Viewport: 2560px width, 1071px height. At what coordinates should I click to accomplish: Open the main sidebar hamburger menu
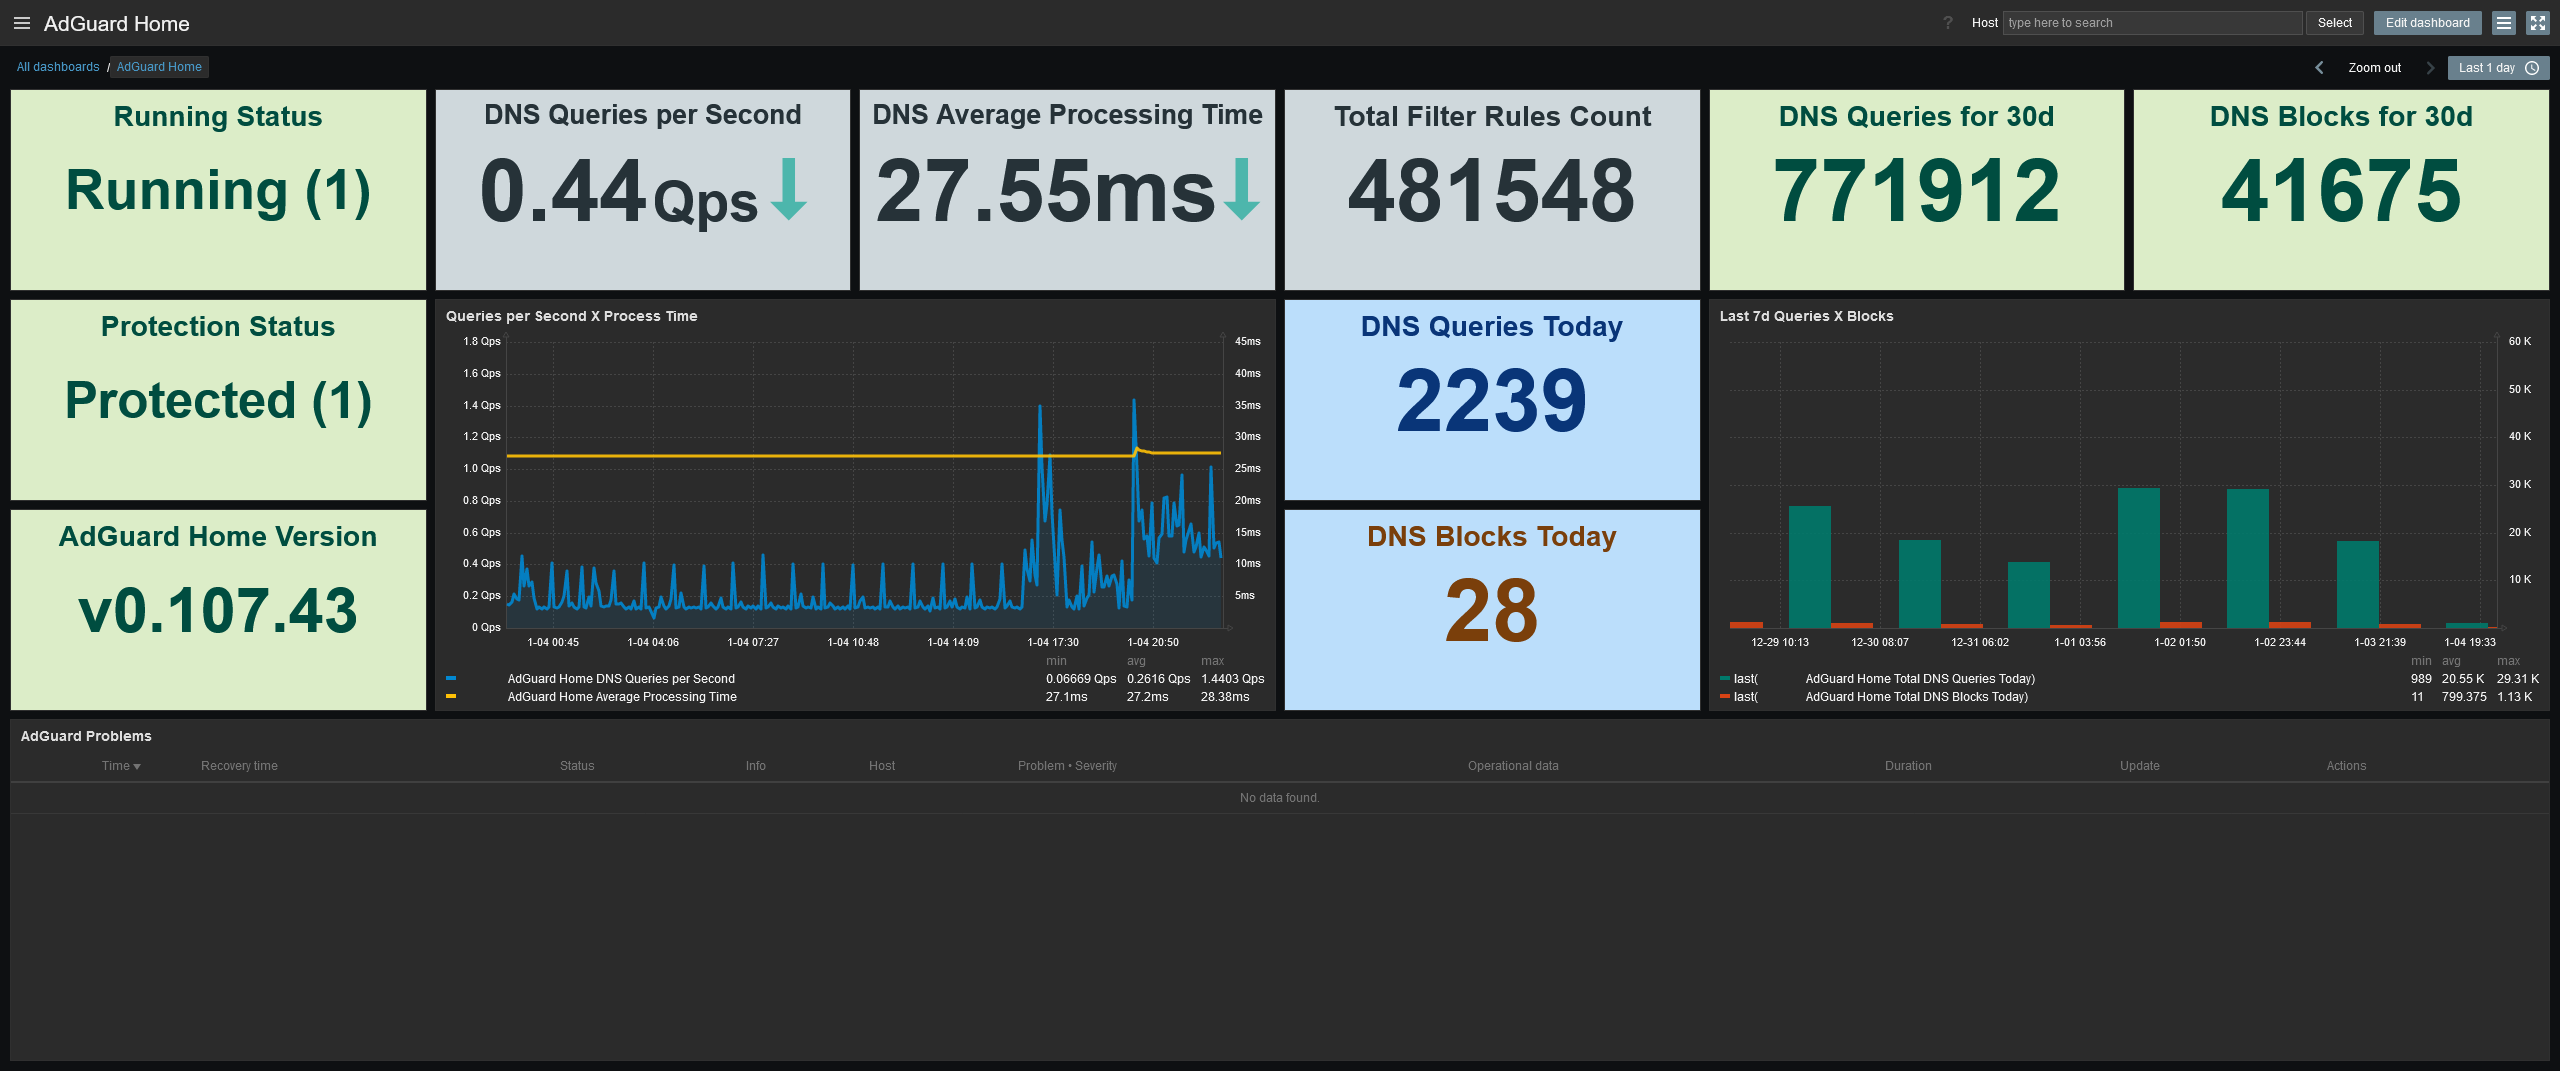22,23
